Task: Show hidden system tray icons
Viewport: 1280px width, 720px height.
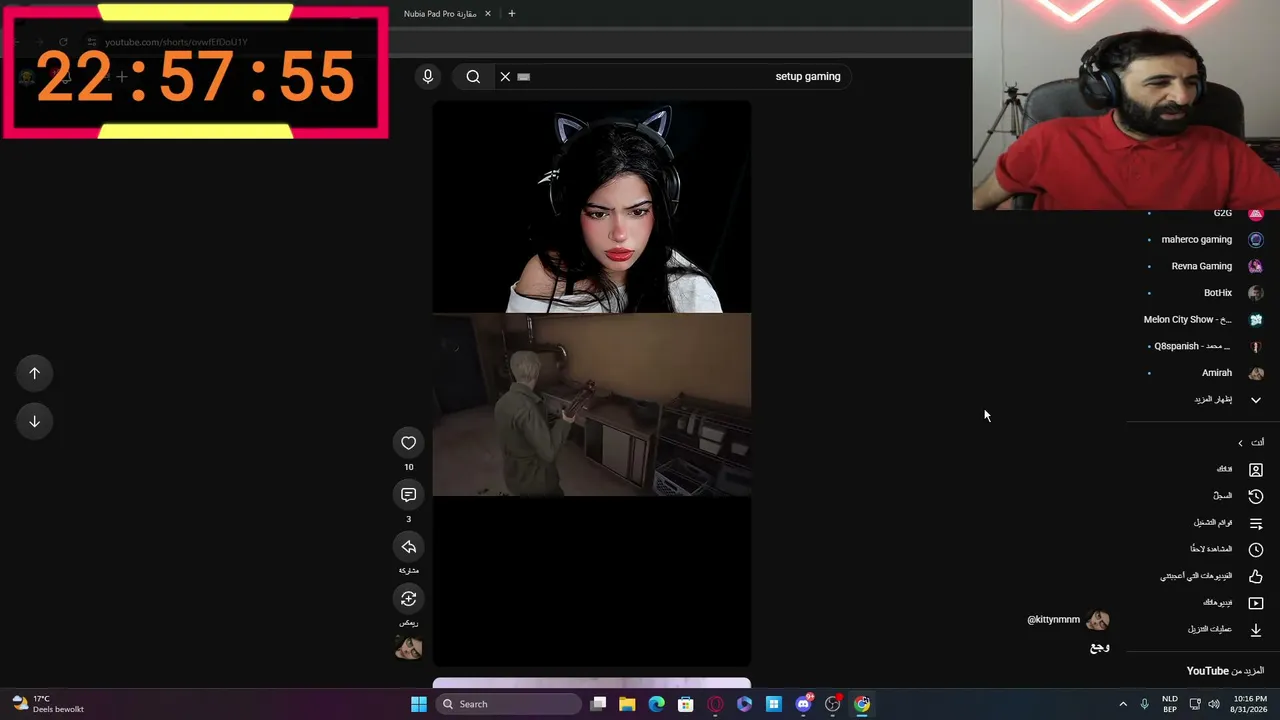Action: pos(1123,704)
